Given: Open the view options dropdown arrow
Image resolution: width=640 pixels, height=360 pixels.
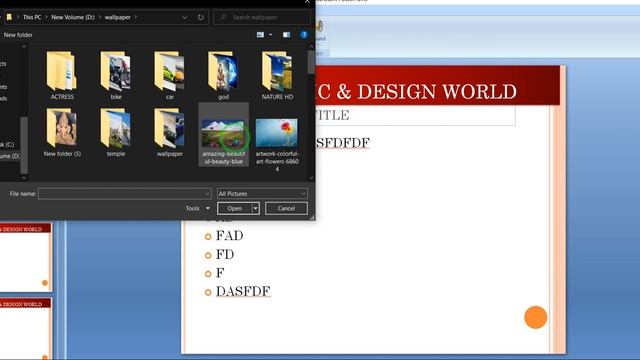Looking at the screenshot, I should 270,35.
